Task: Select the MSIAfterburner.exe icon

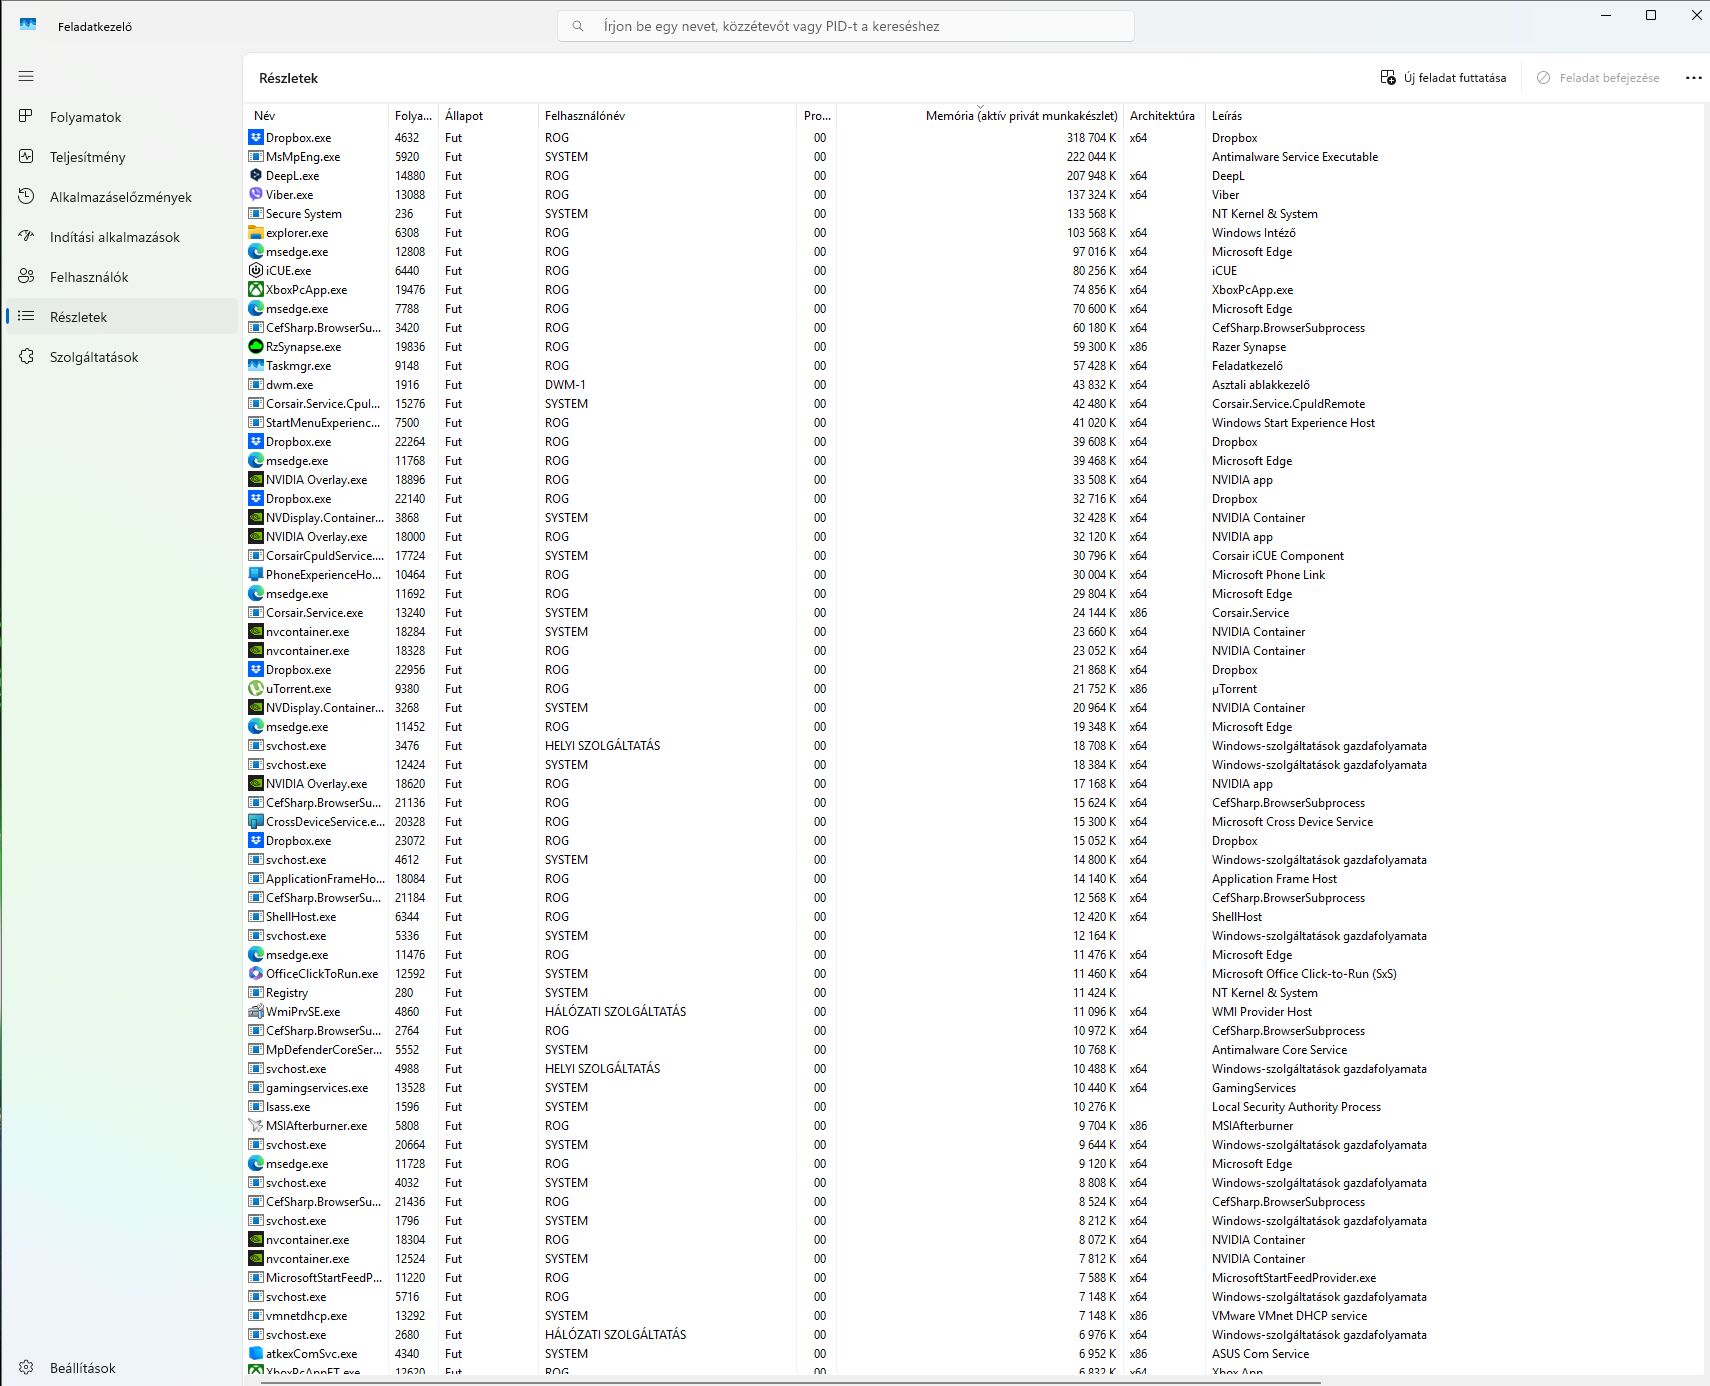Action: coord(256,1126)
